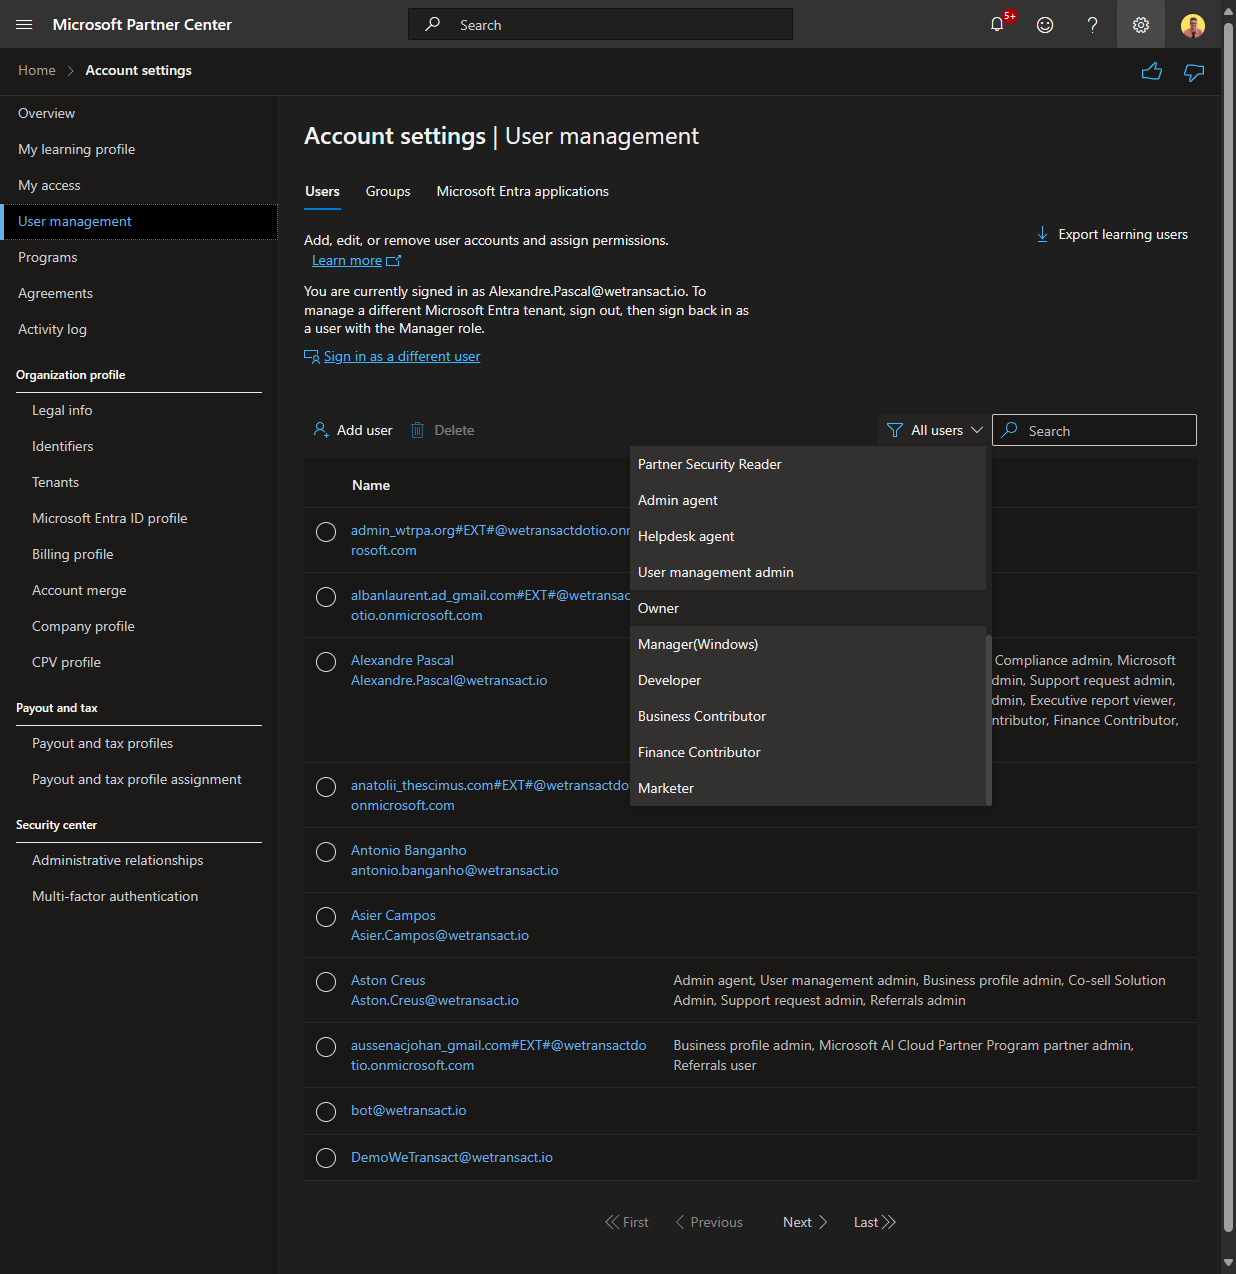Click the users Search input field

[x=1094, y=430]
